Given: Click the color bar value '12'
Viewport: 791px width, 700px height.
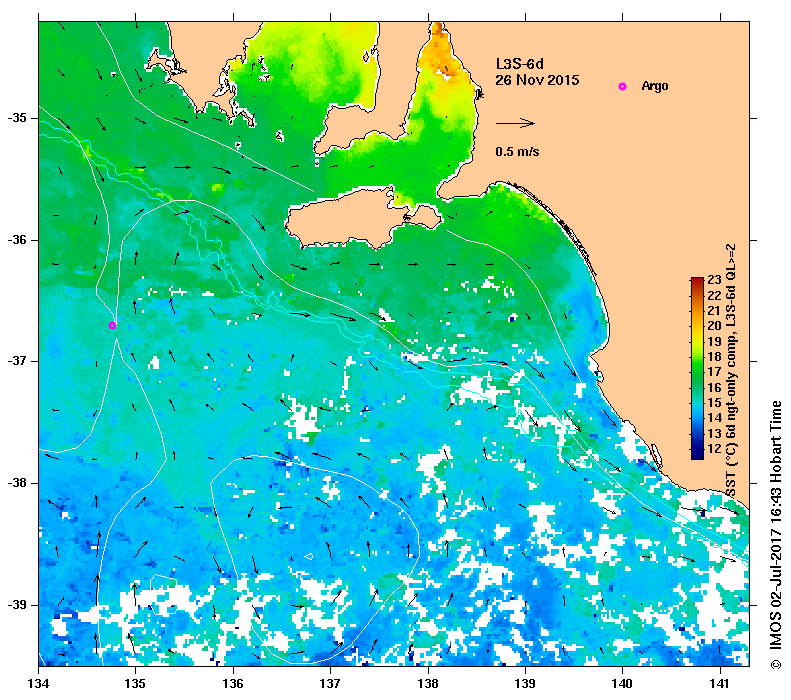Looking at the screenshot, I should [x=714, y=448].
